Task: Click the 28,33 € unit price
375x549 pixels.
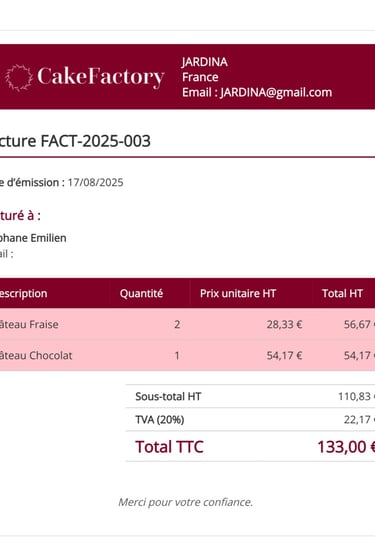Action: tap(284, 325)
